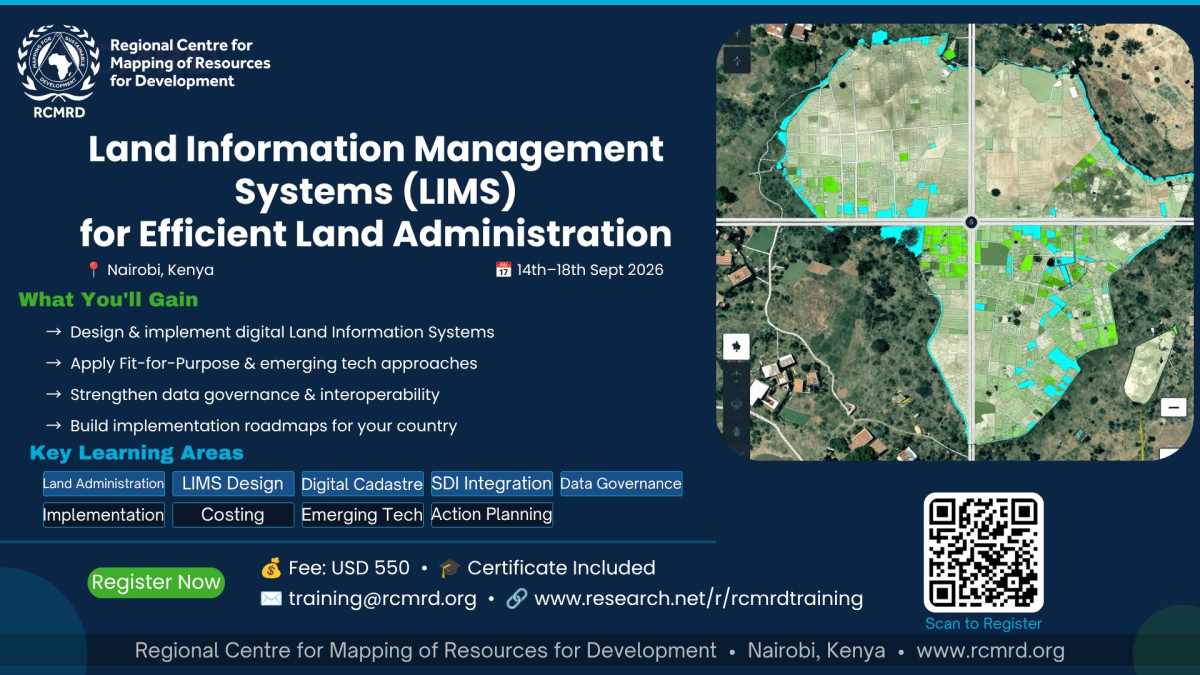Click the "Nairobi, Kenya" text under the title

click(x=160, y=270)
